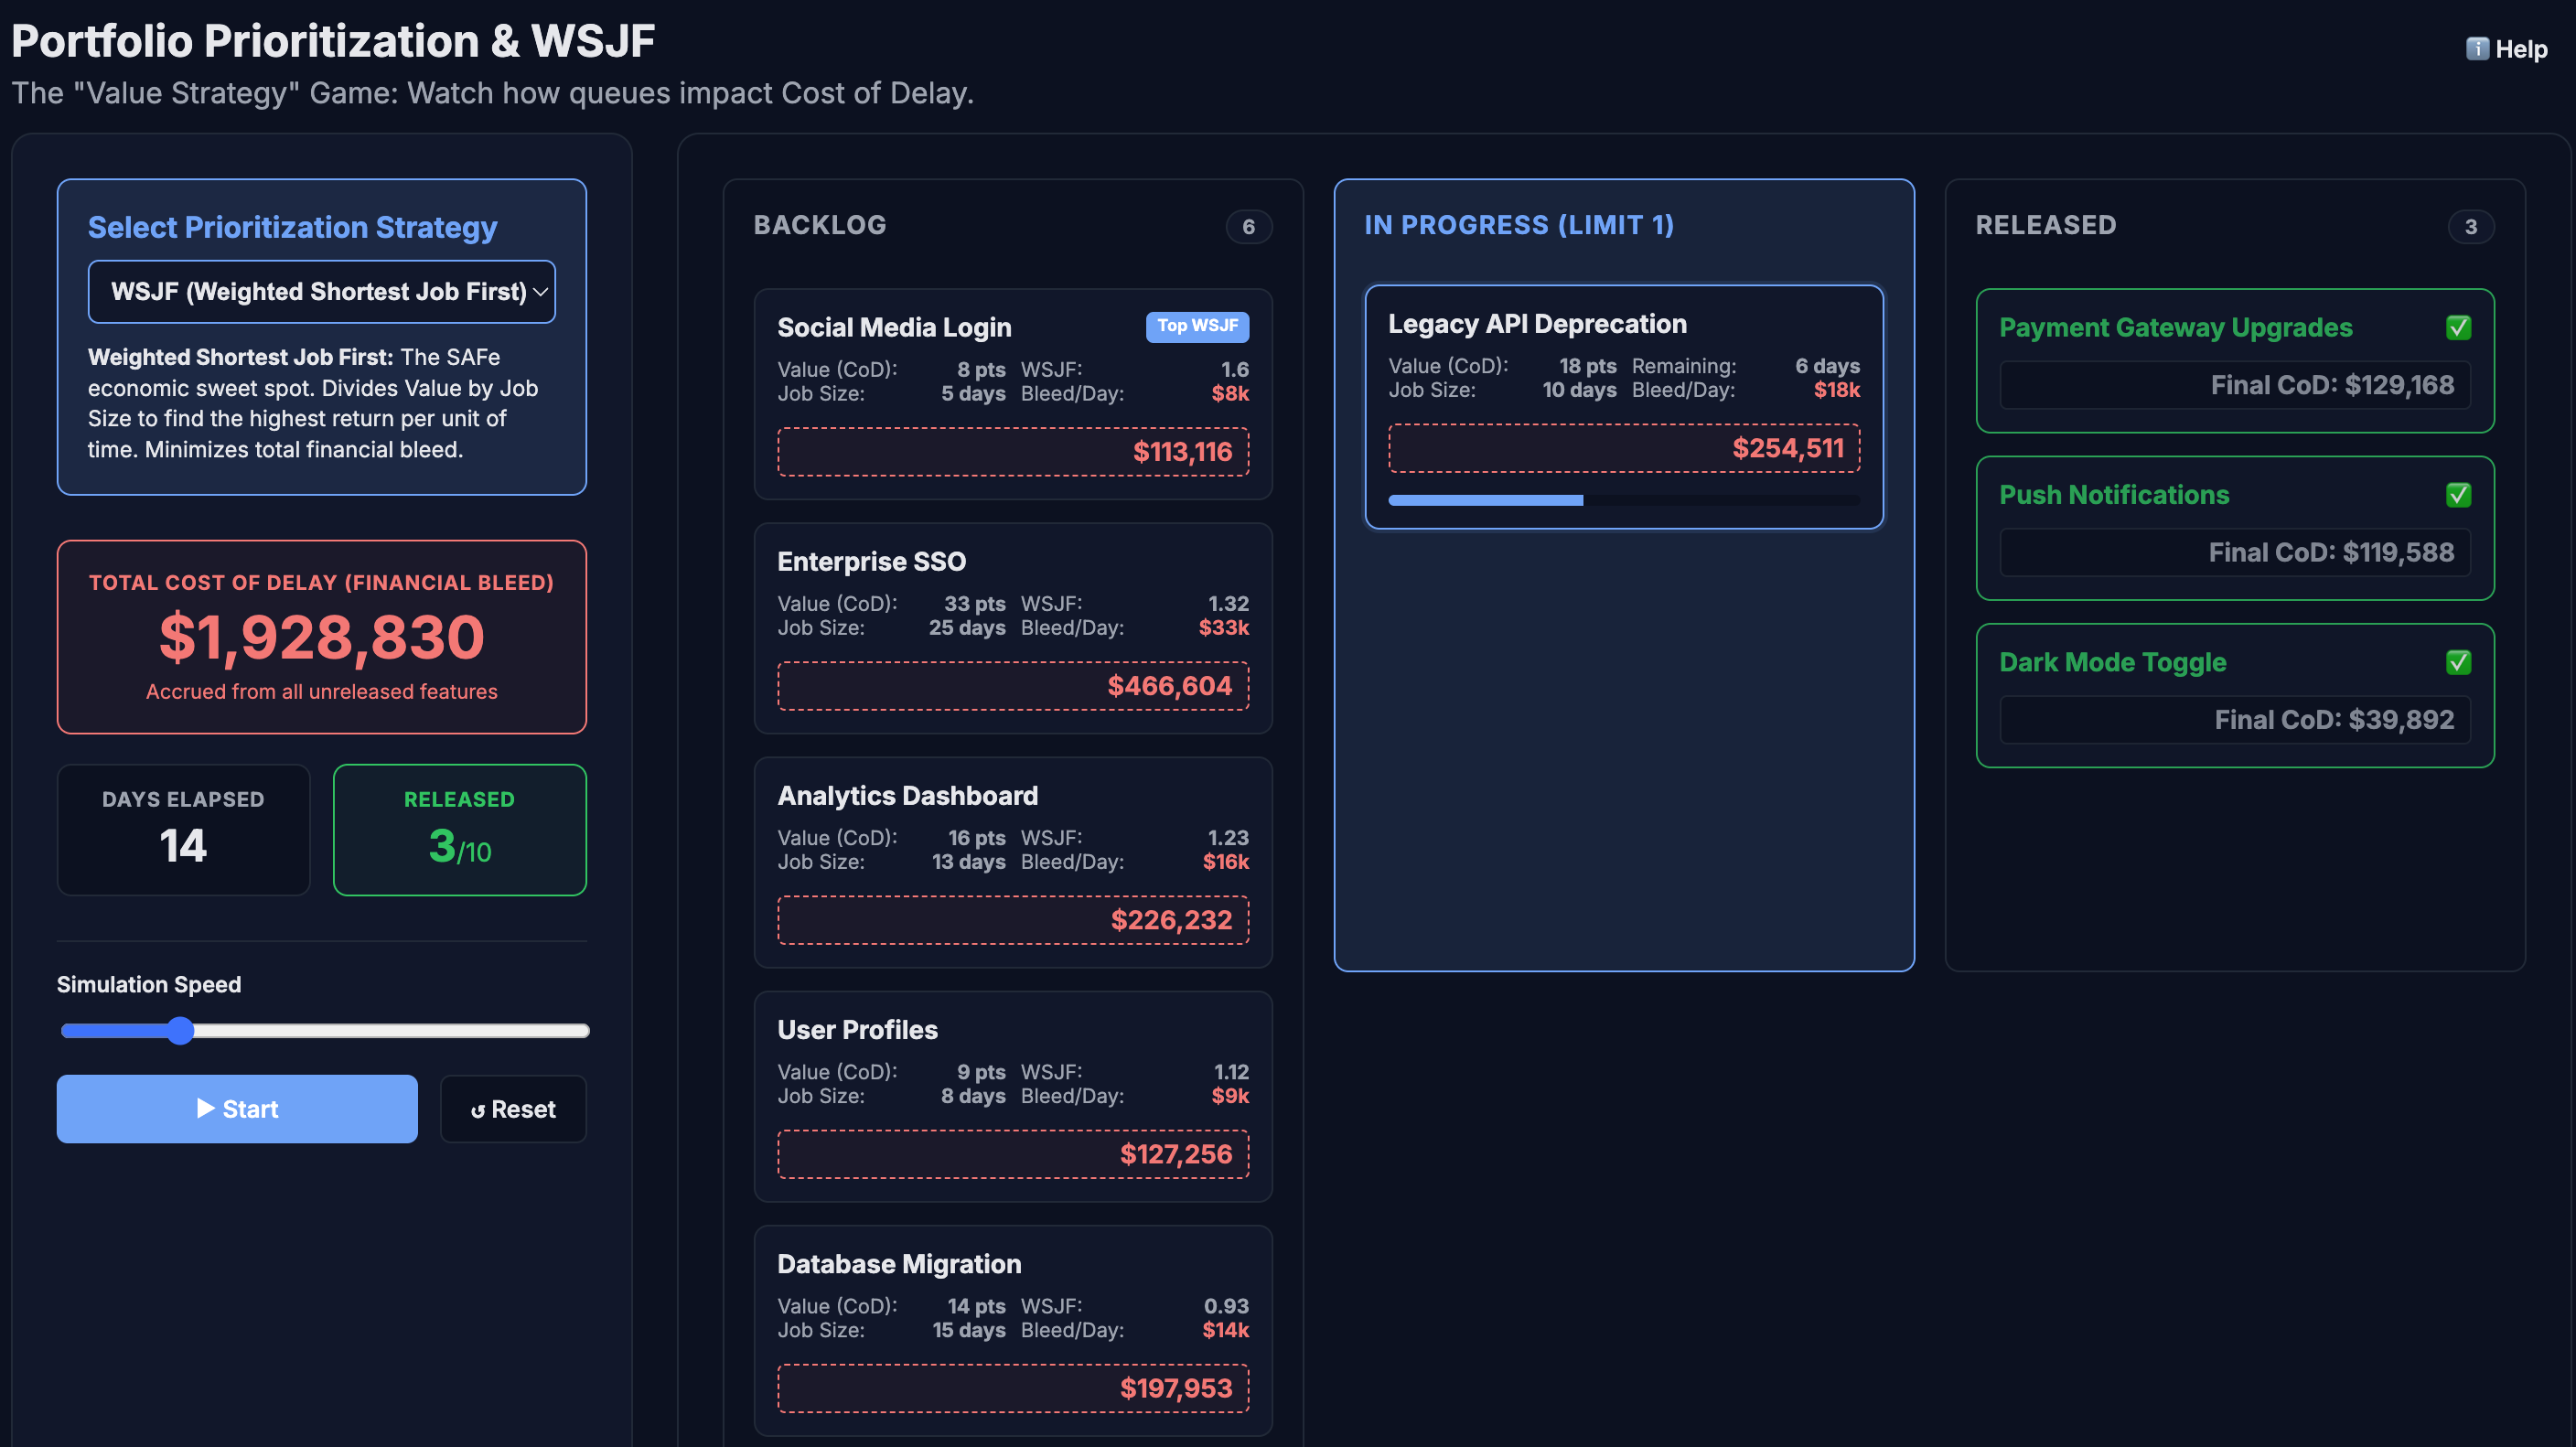Screen dimensions: 2576x1447
Task: Click Final CoD: $129,168 on Payment Gateway
Action: coord(2331,385)
